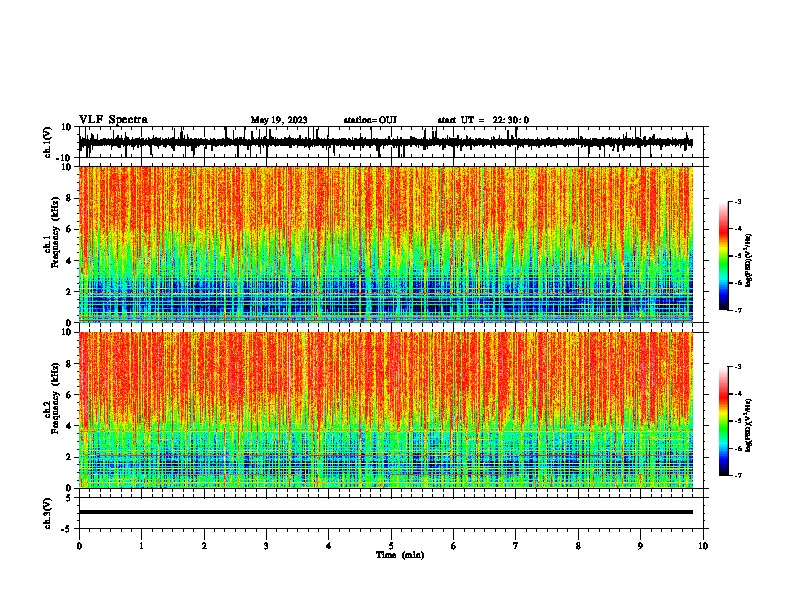This screenshot has width=792, height=612.
Task: Click the "station=OUI" label
Action: point(370,120)
